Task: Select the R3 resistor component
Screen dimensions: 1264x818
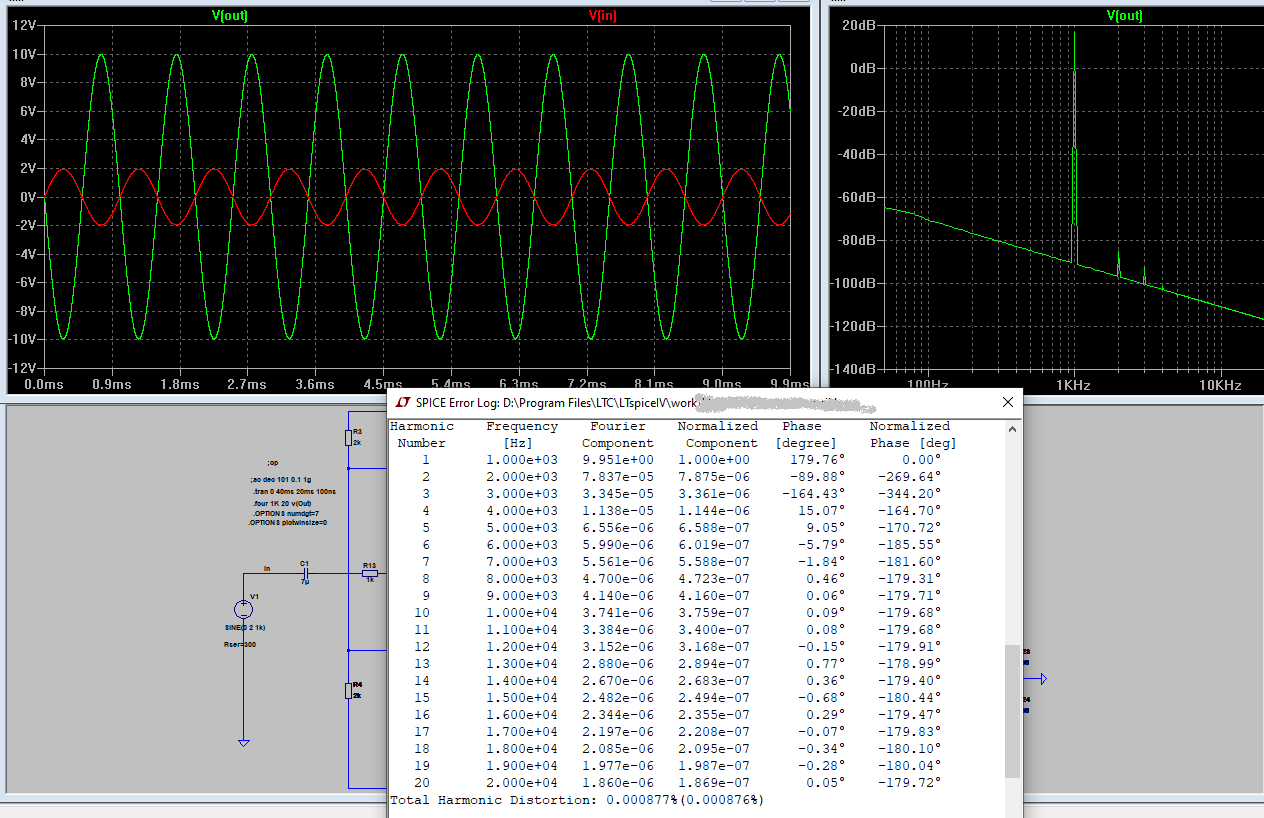Action: click(348, 437)
